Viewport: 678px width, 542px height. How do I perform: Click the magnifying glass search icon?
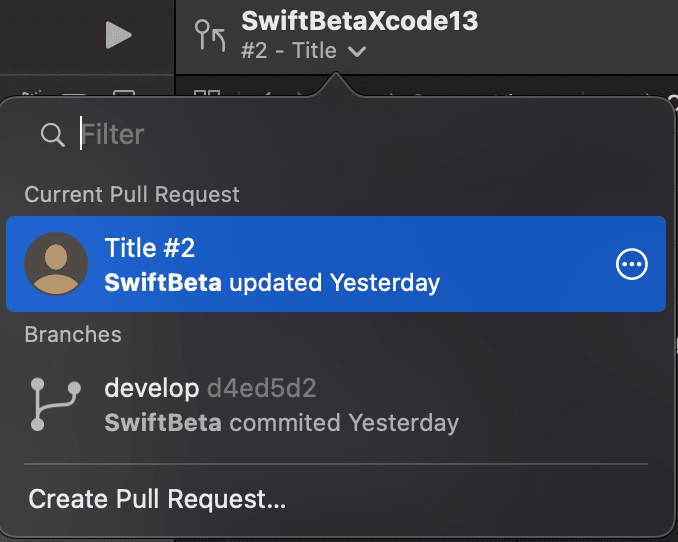[x=53, y=135]
